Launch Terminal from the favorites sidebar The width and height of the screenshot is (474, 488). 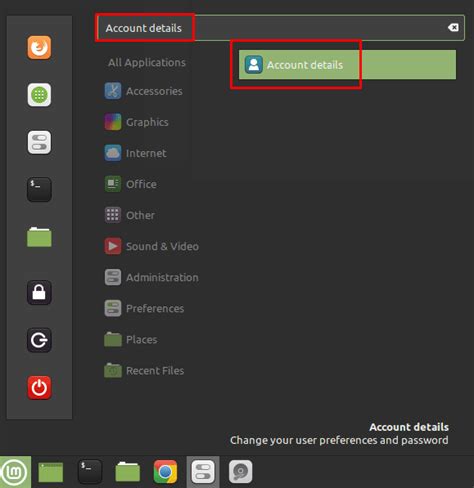[x=39, y=190]
